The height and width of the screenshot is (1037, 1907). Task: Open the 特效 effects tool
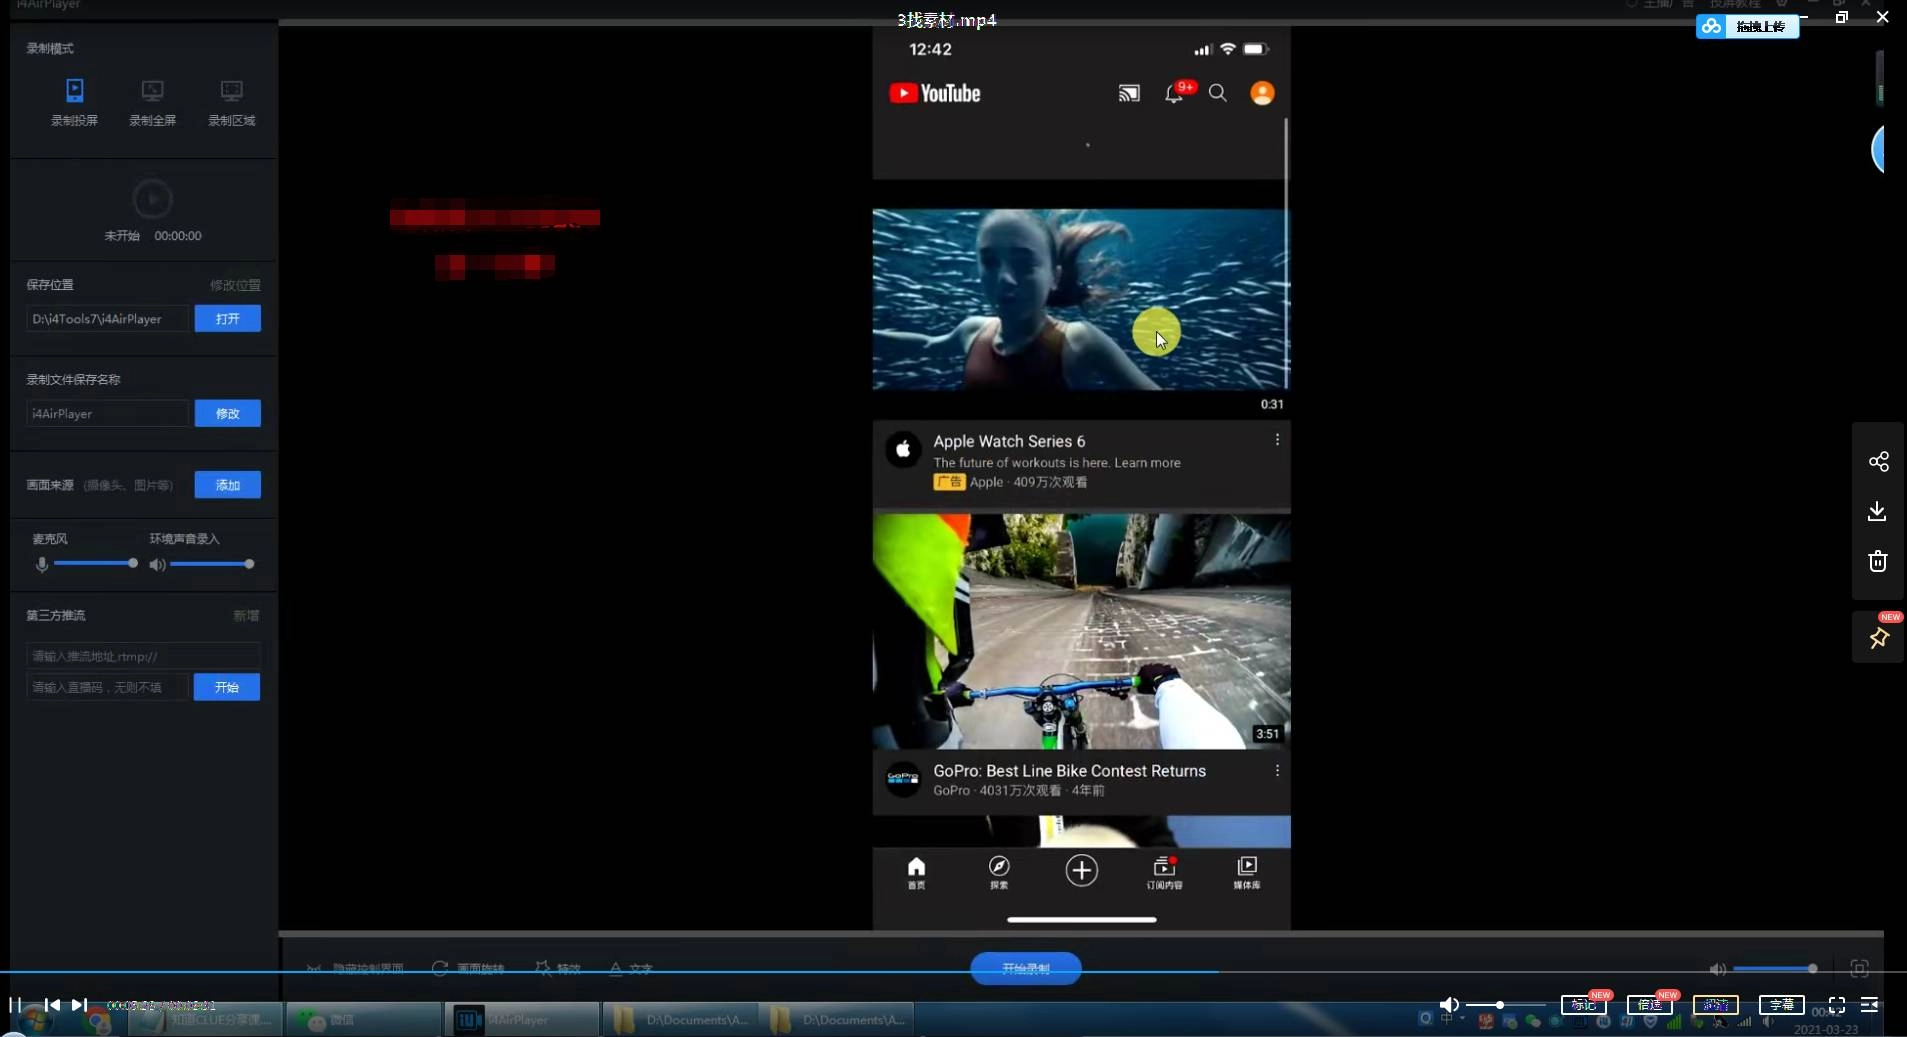pyautogui.click(x=558, y=967)
